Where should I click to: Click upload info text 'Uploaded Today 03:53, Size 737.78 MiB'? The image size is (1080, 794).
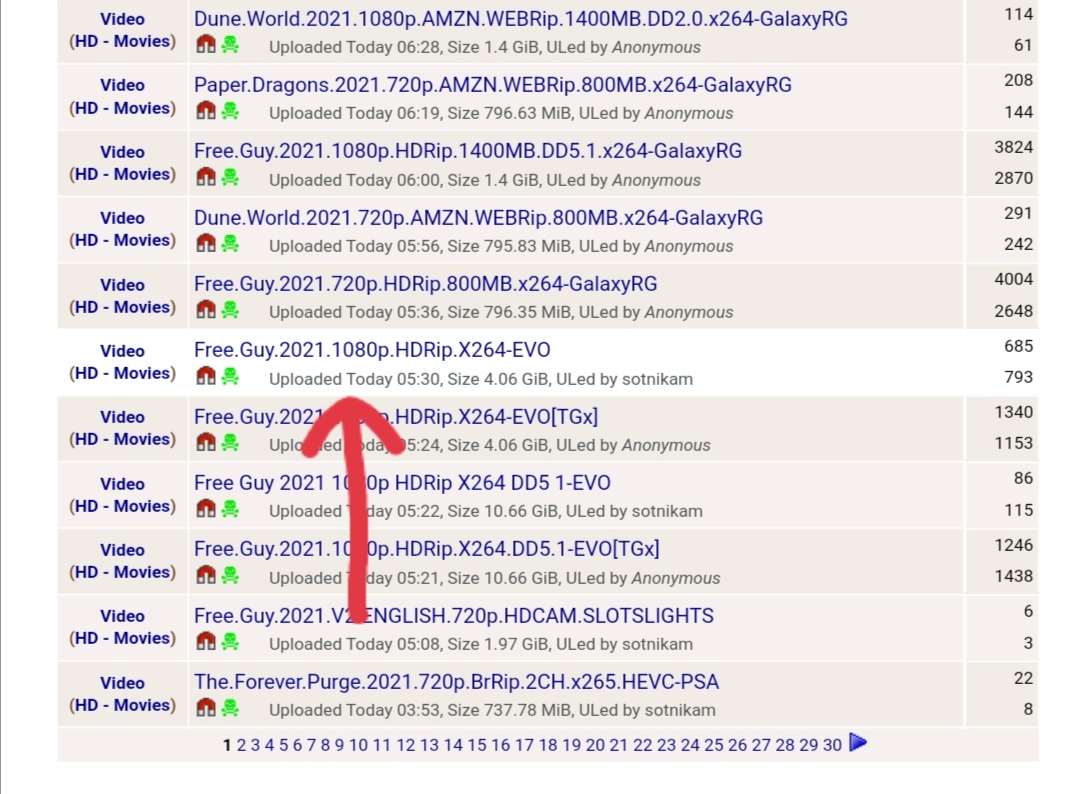pyautogui.click(x=419, y=710)
